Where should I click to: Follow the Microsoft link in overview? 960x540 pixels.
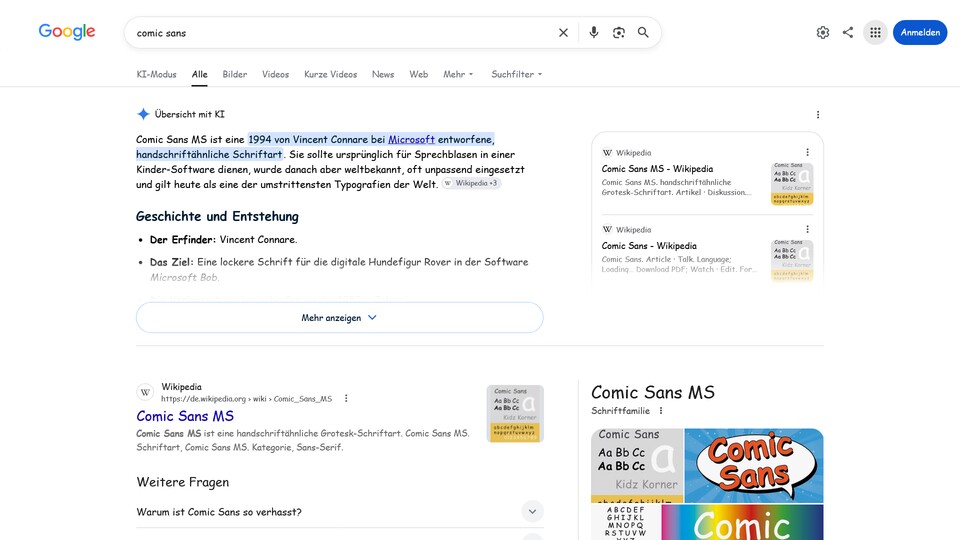coord(411,140)
